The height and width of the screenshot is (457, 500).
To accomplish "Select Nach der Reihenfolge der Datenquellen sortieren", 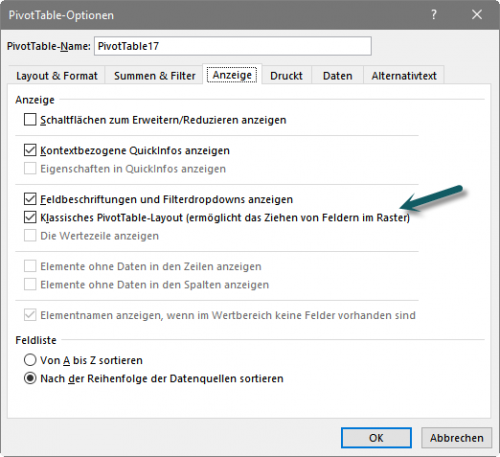I will pyautogui.click(x=30, y=378).
